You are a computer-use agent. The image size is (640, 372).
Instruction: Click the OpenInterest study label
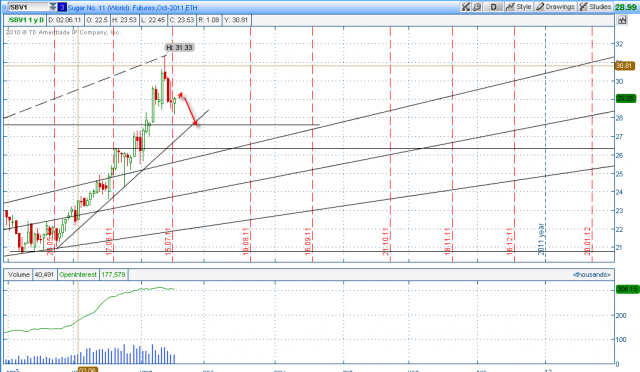78,274
